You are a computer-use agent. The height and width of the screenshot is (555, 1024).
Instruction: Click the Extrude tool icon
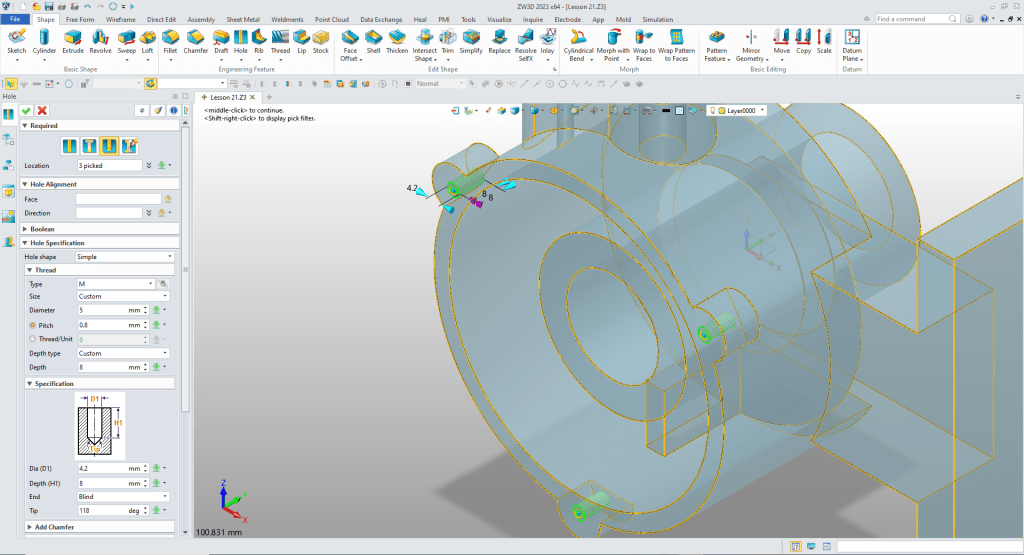coord(73,41)
